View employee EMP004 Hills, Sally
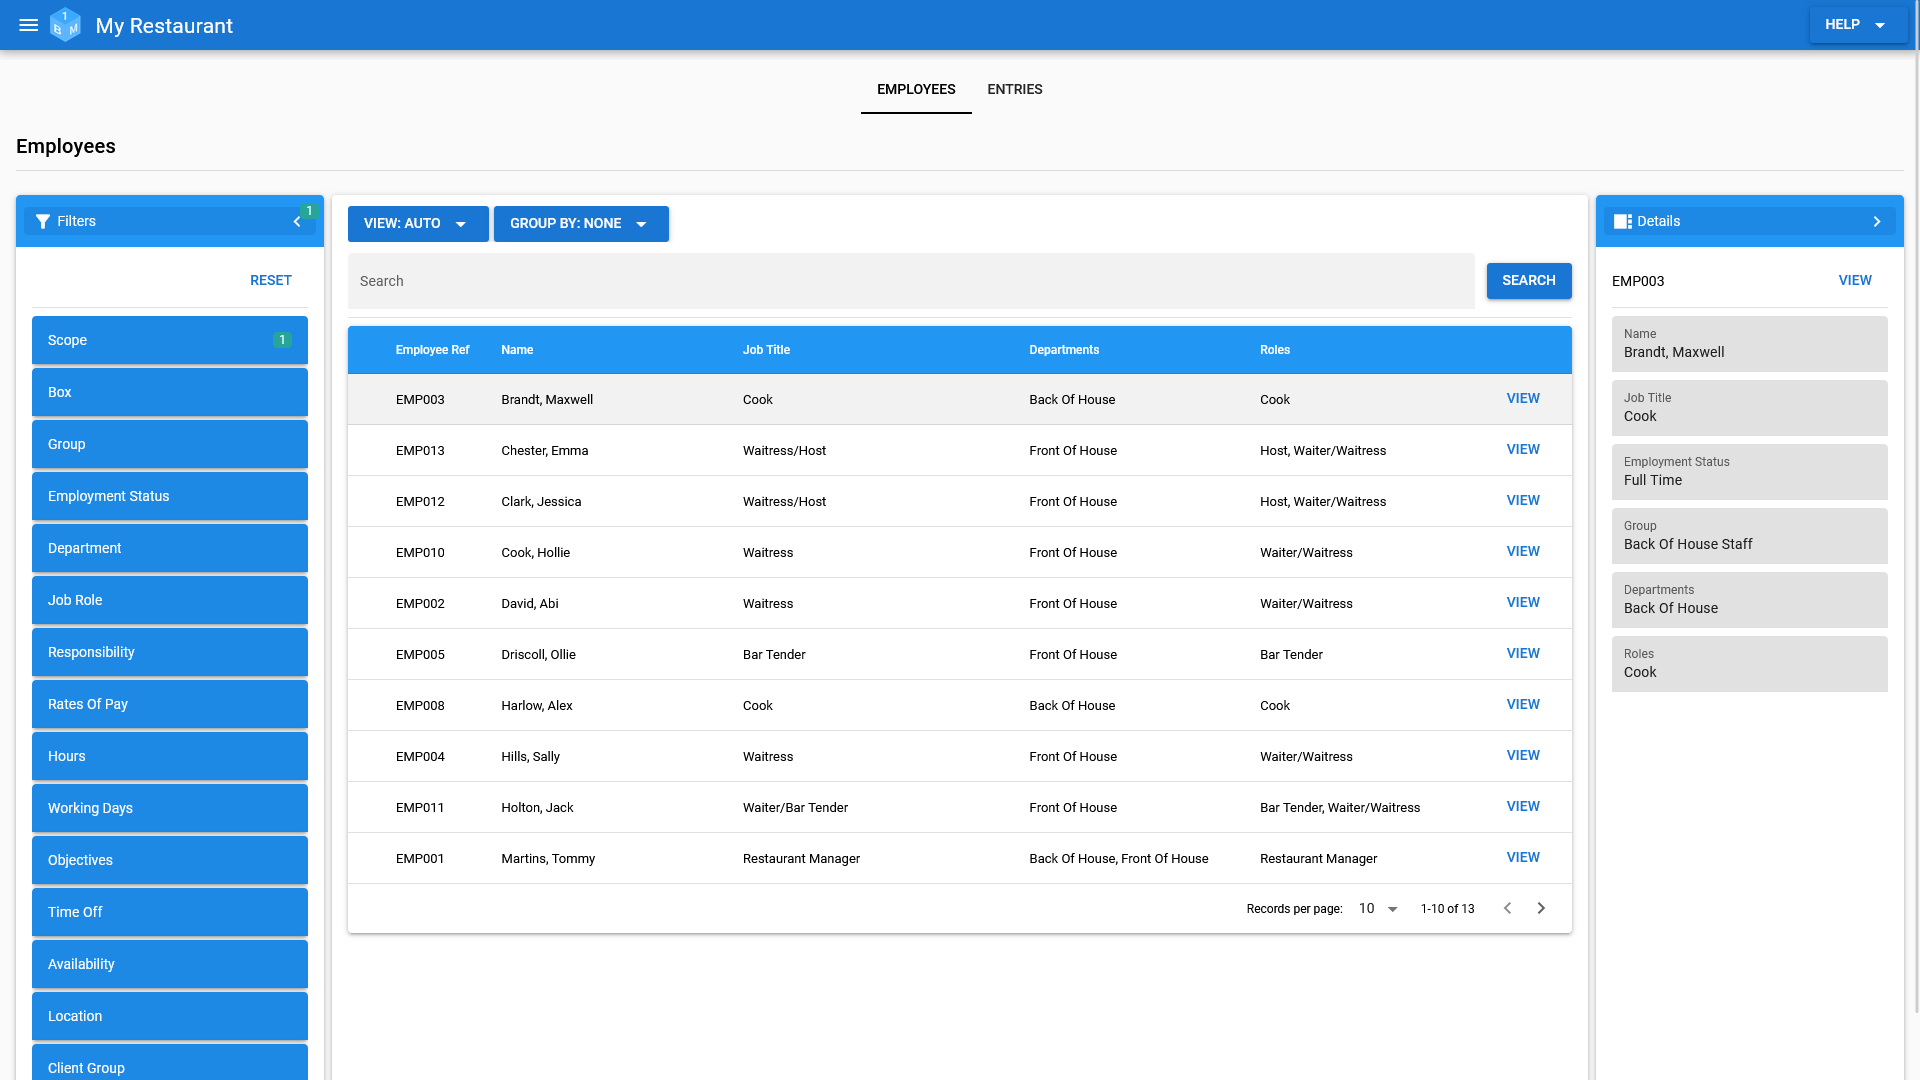The image size is (1920, 1080). (1523, 755)
